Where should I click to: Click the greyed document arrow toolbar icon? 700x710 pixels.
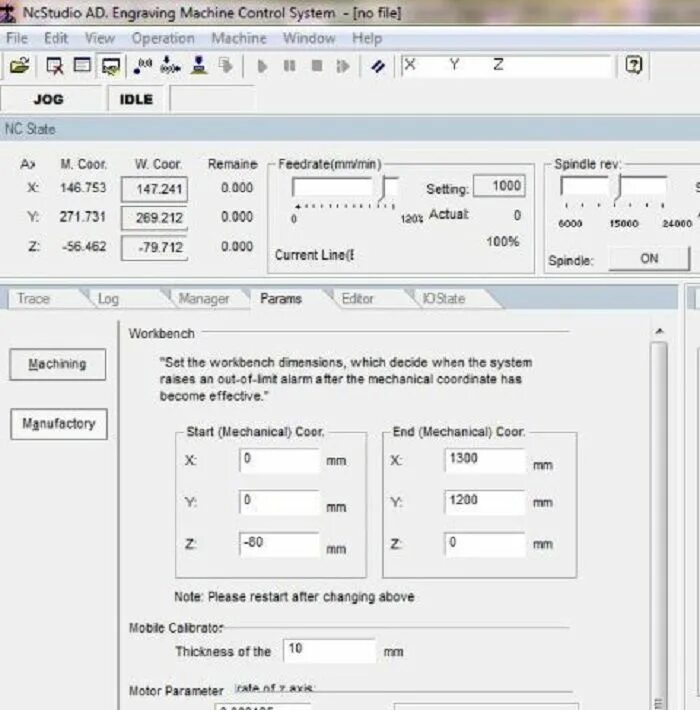pyautogui.click(x=225, y=66)
